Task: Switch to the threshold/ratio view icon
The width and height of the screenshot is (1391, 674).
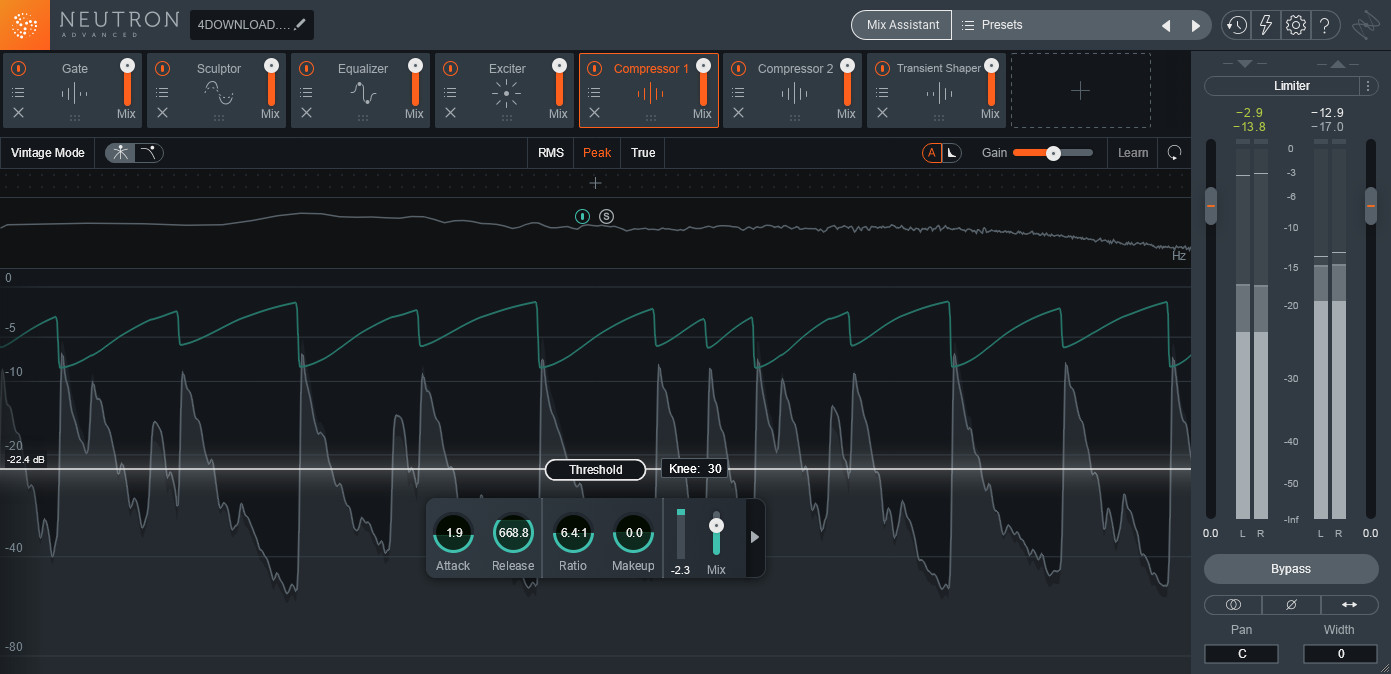Action: 149,153
